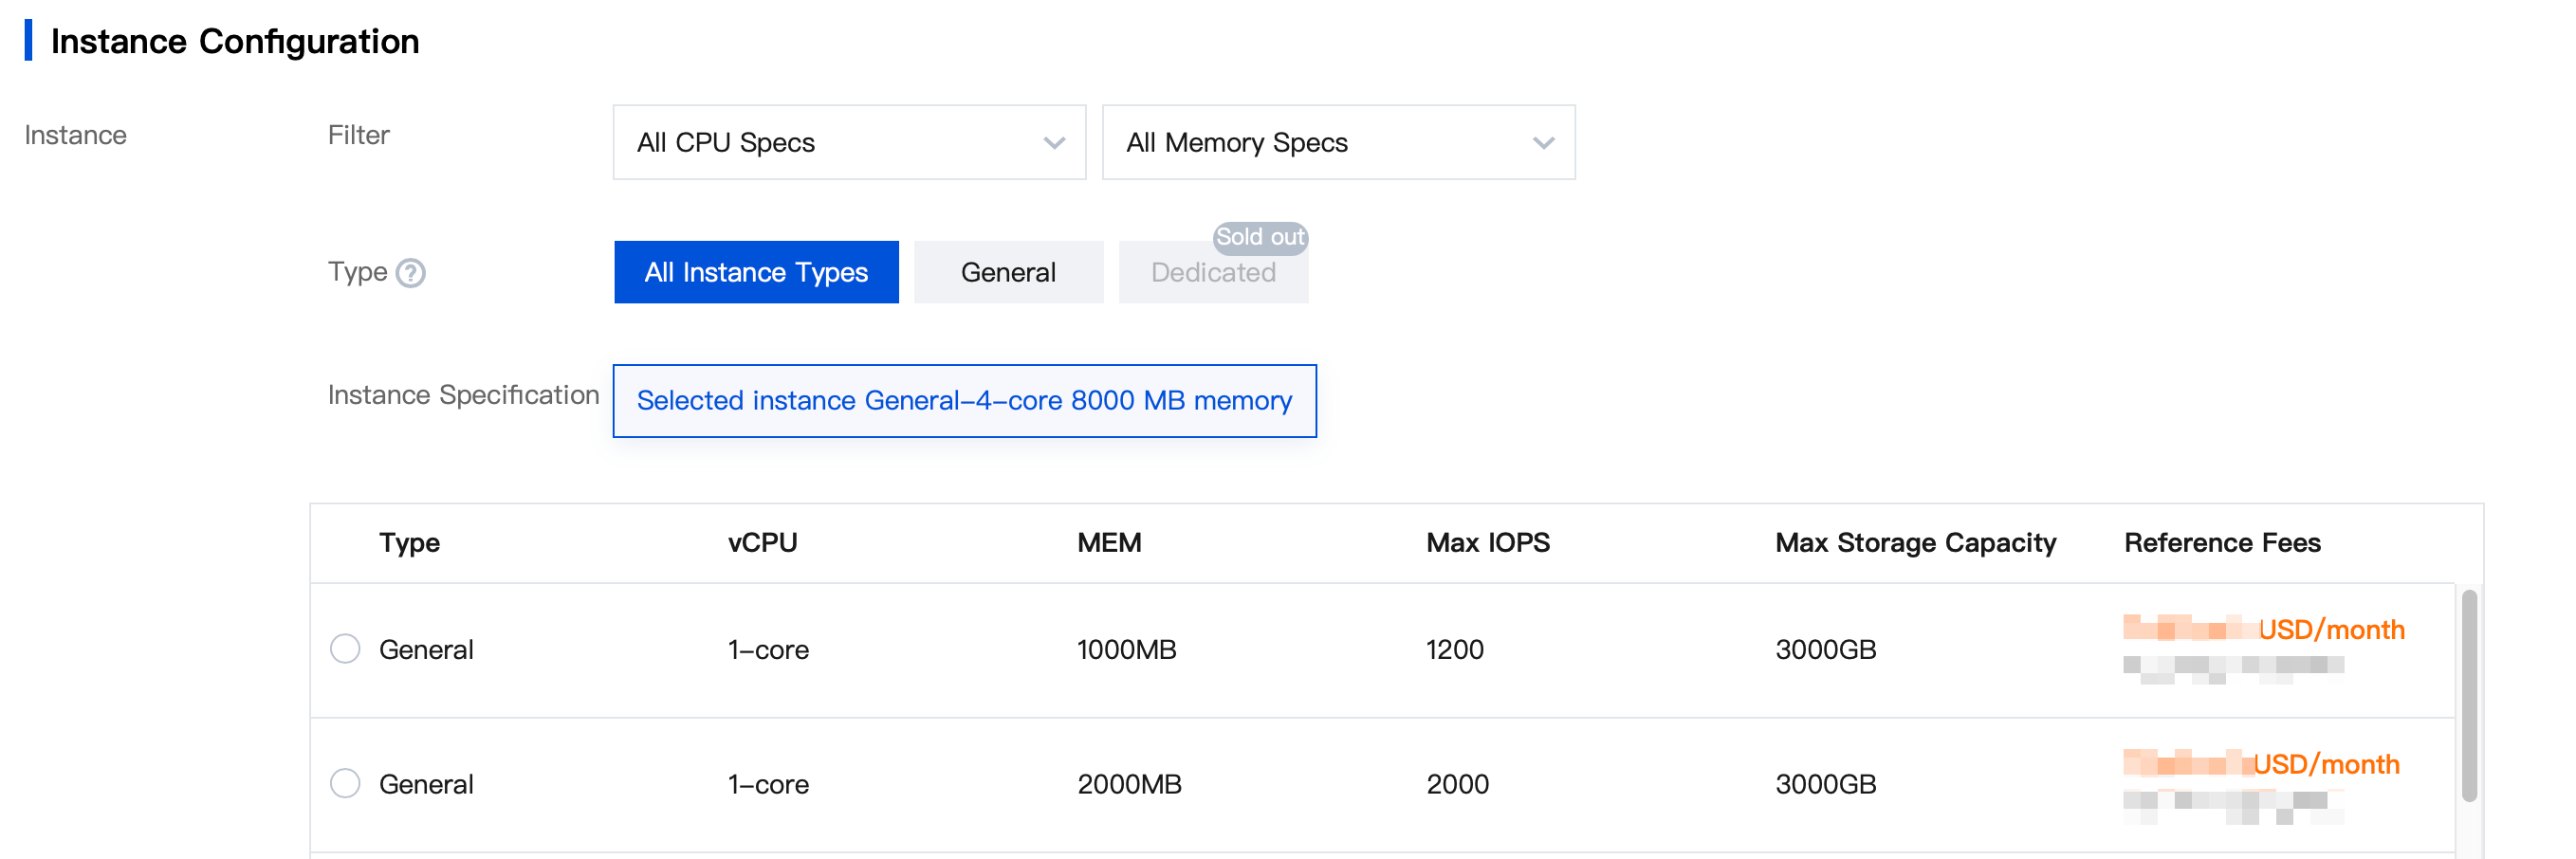Click the 1200 Max IOPS value
This screenshot has height=859, width=2576.
pos(1454,650)
